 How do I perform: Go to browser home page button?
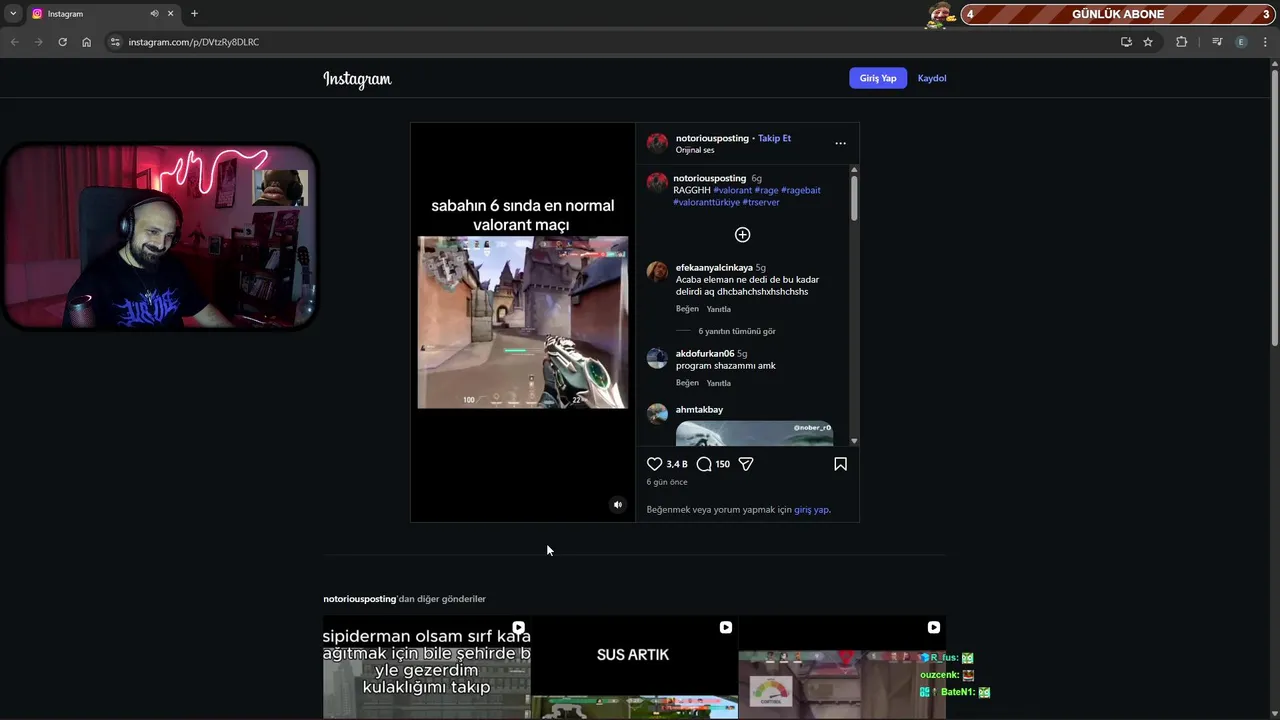(x=87, y=42)
